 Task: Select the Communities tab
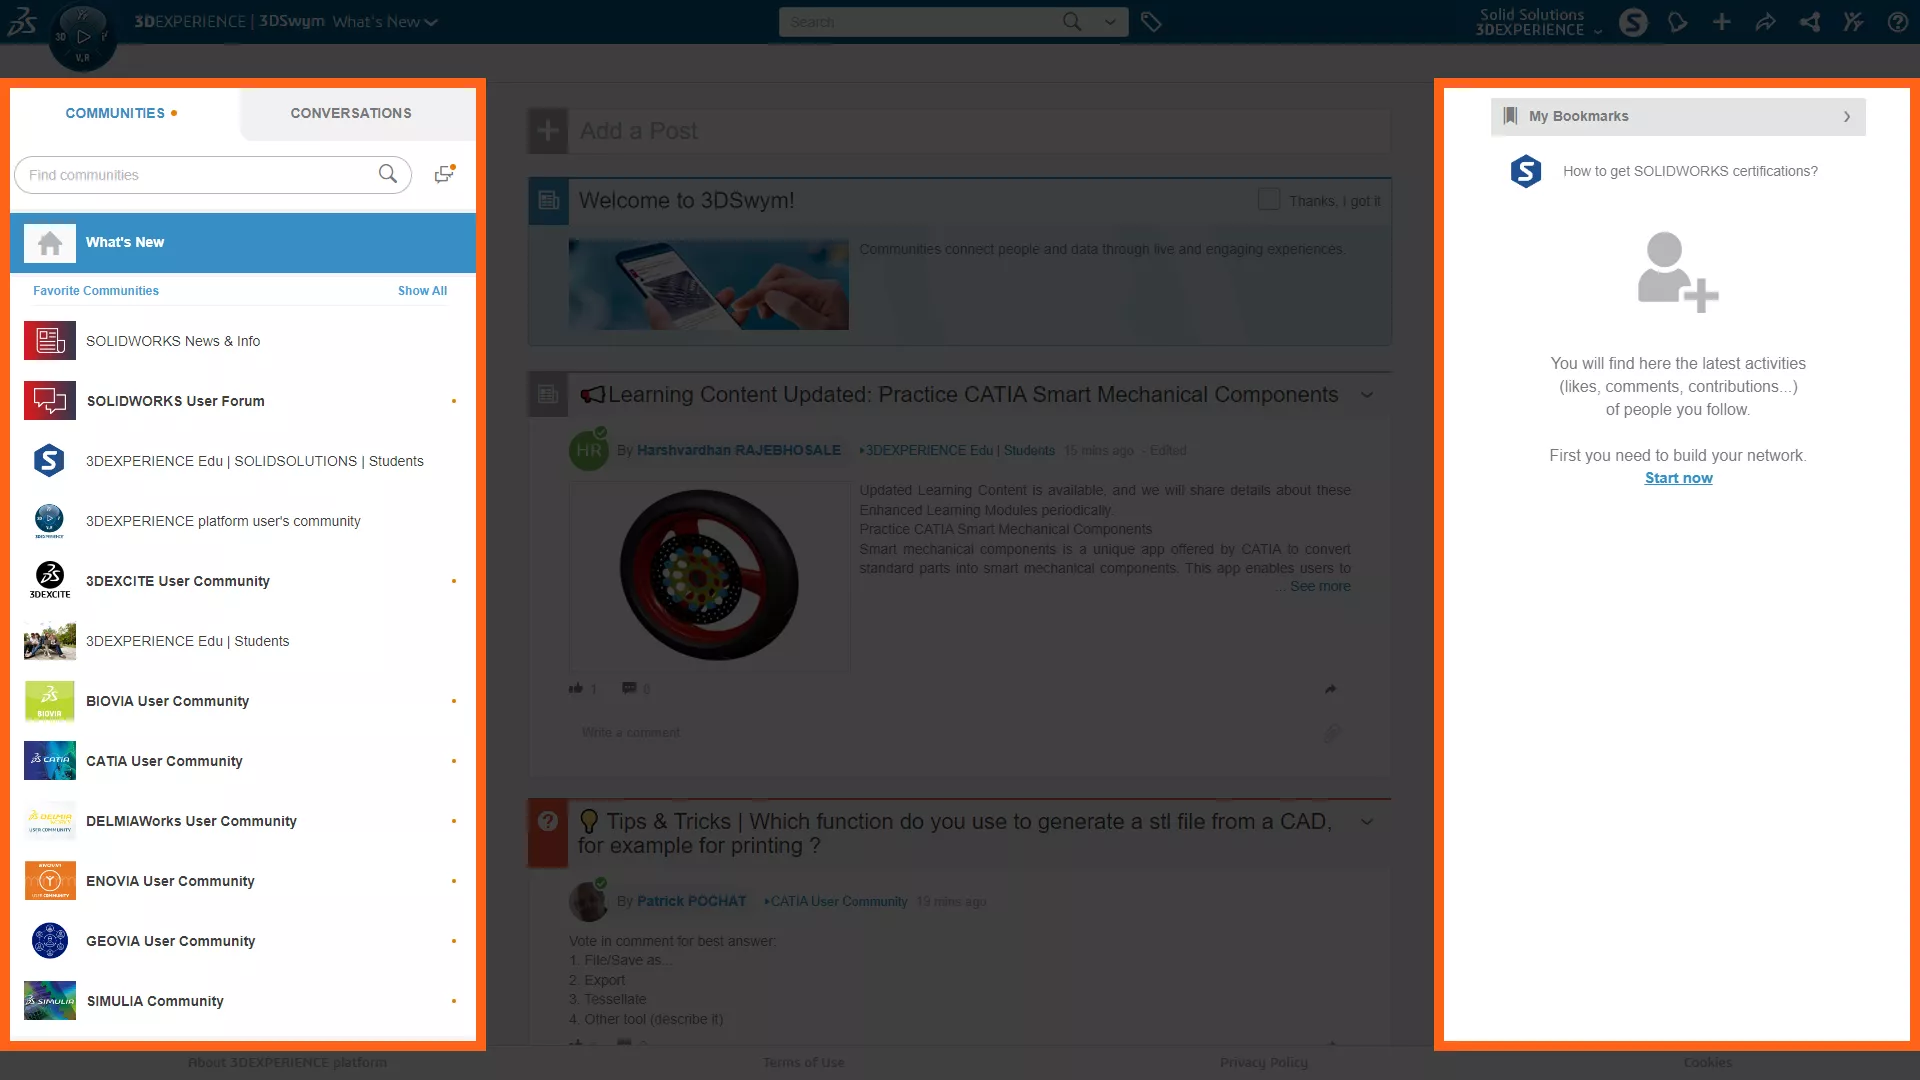pyautogui.click(x=115, y=113)
